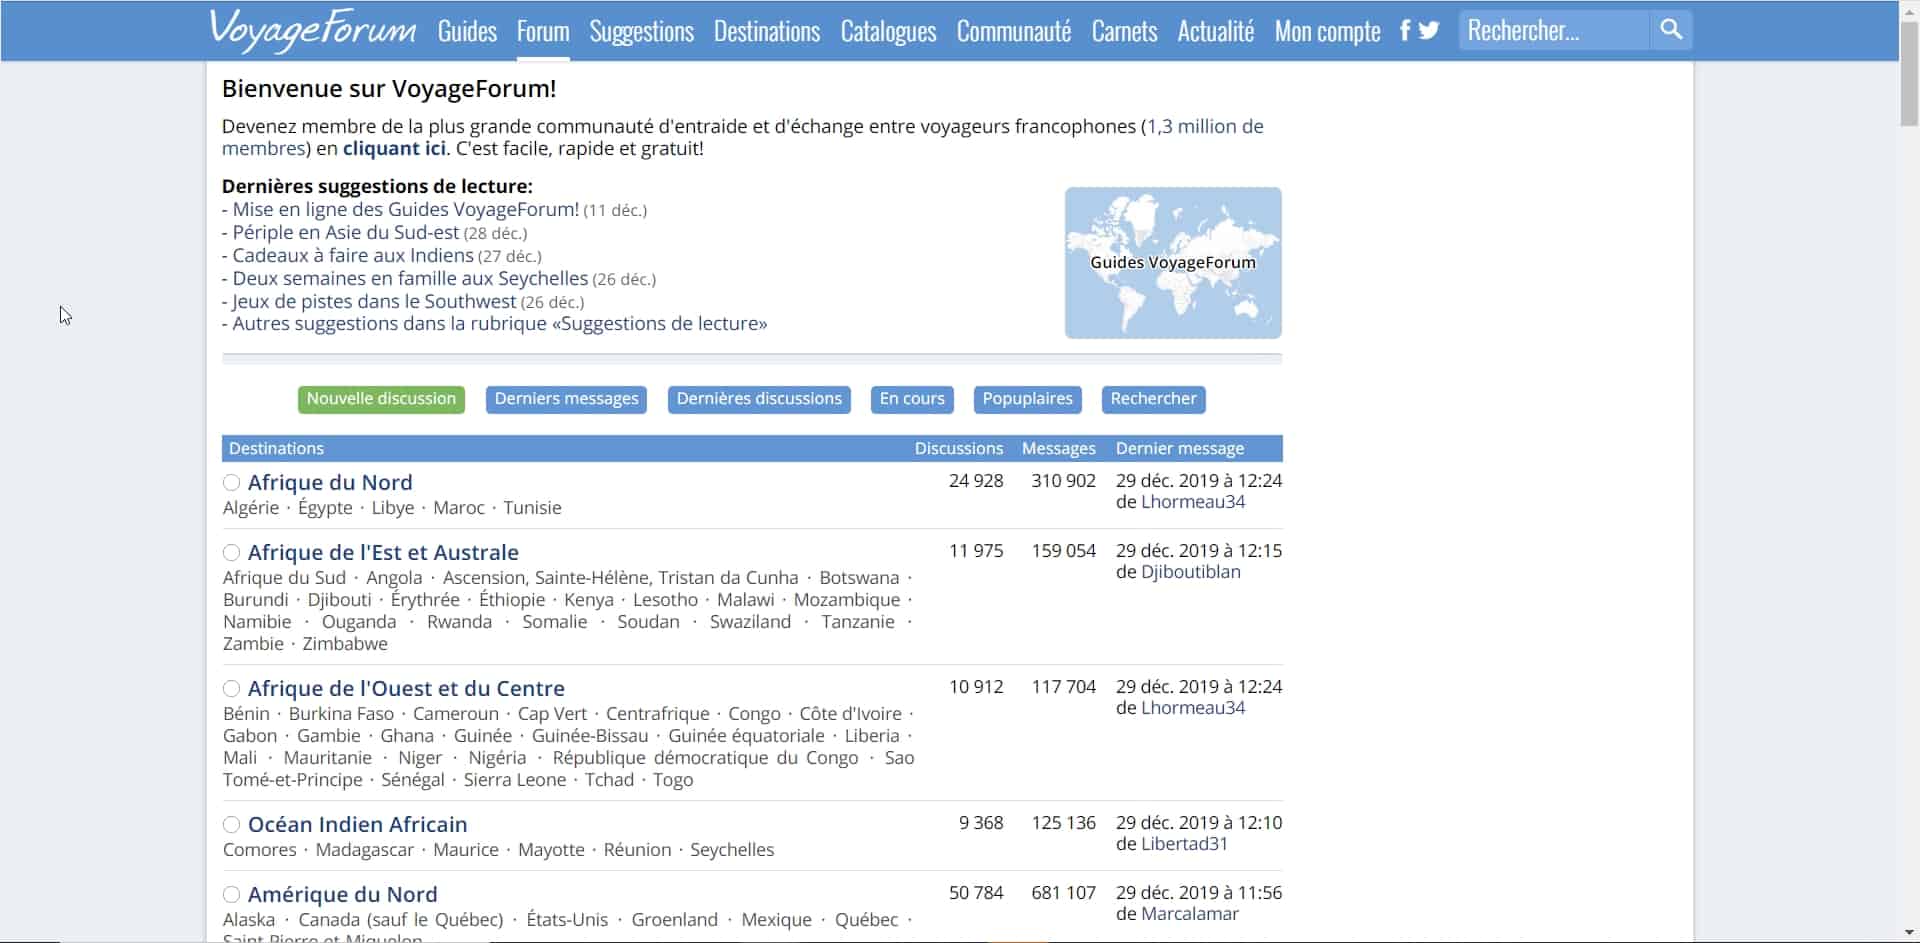Click the status circle beside Amérique du Nord

(x=231, y=895)
